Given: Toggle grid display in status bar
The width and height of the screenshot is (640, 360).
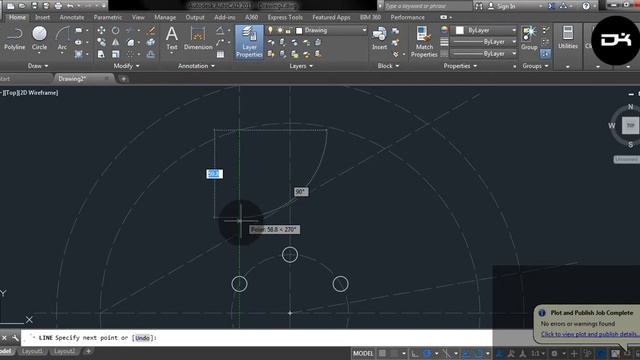Looking at the screenshot, I should [x=382, y=353].
